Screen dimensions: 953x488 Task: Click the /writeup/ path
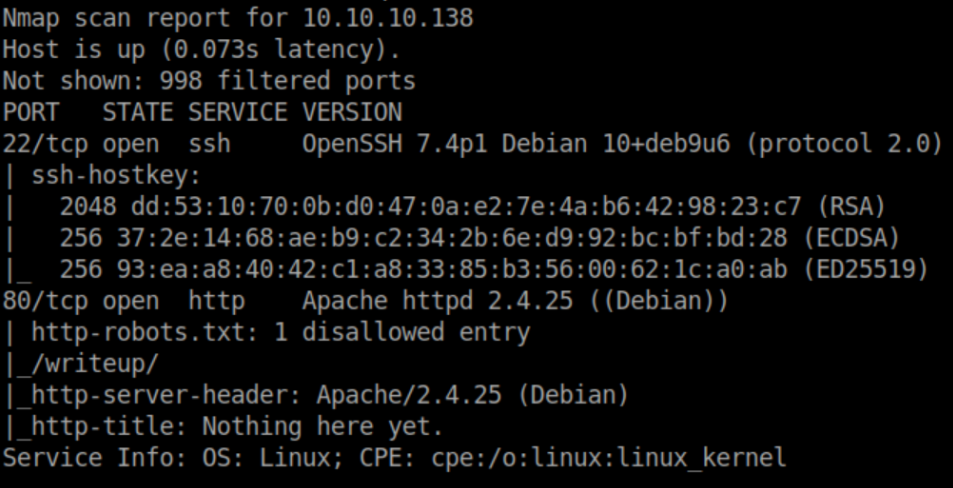[x=94, y=363]
